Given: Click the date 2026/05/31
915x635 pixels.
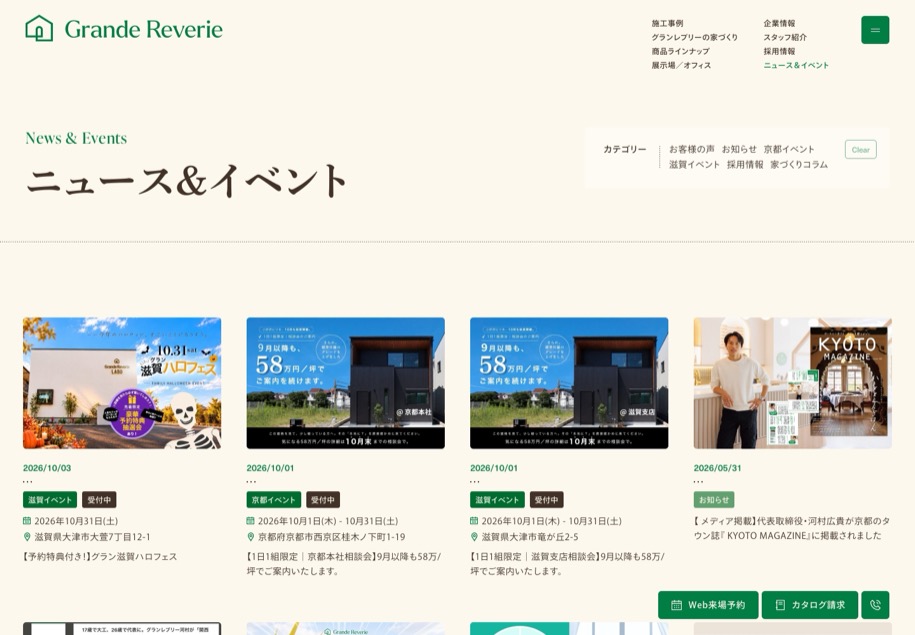Looking at the screenshot, I should (x=717, y=468).
